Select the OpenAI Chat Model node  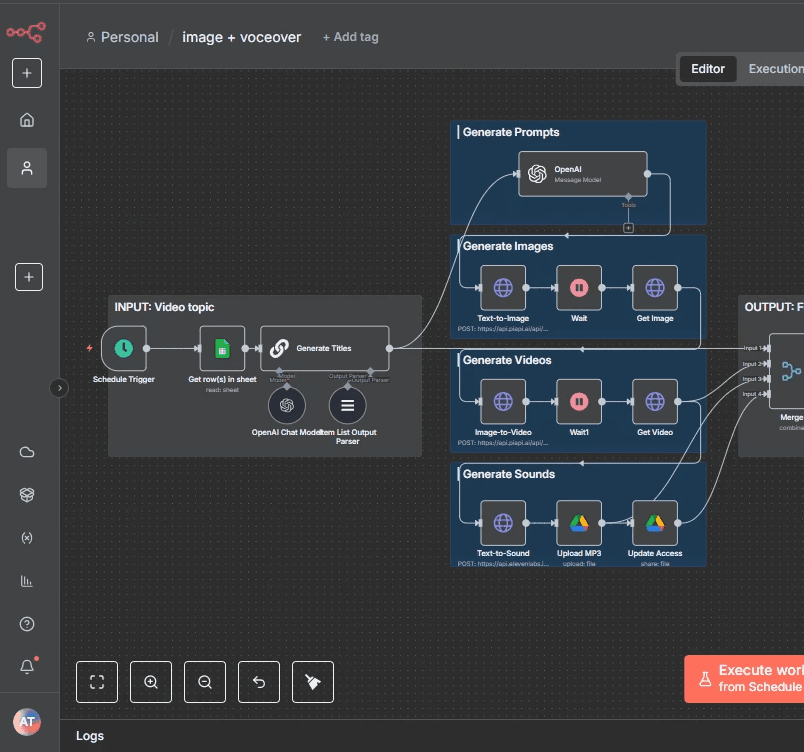(x=287, y=405)
